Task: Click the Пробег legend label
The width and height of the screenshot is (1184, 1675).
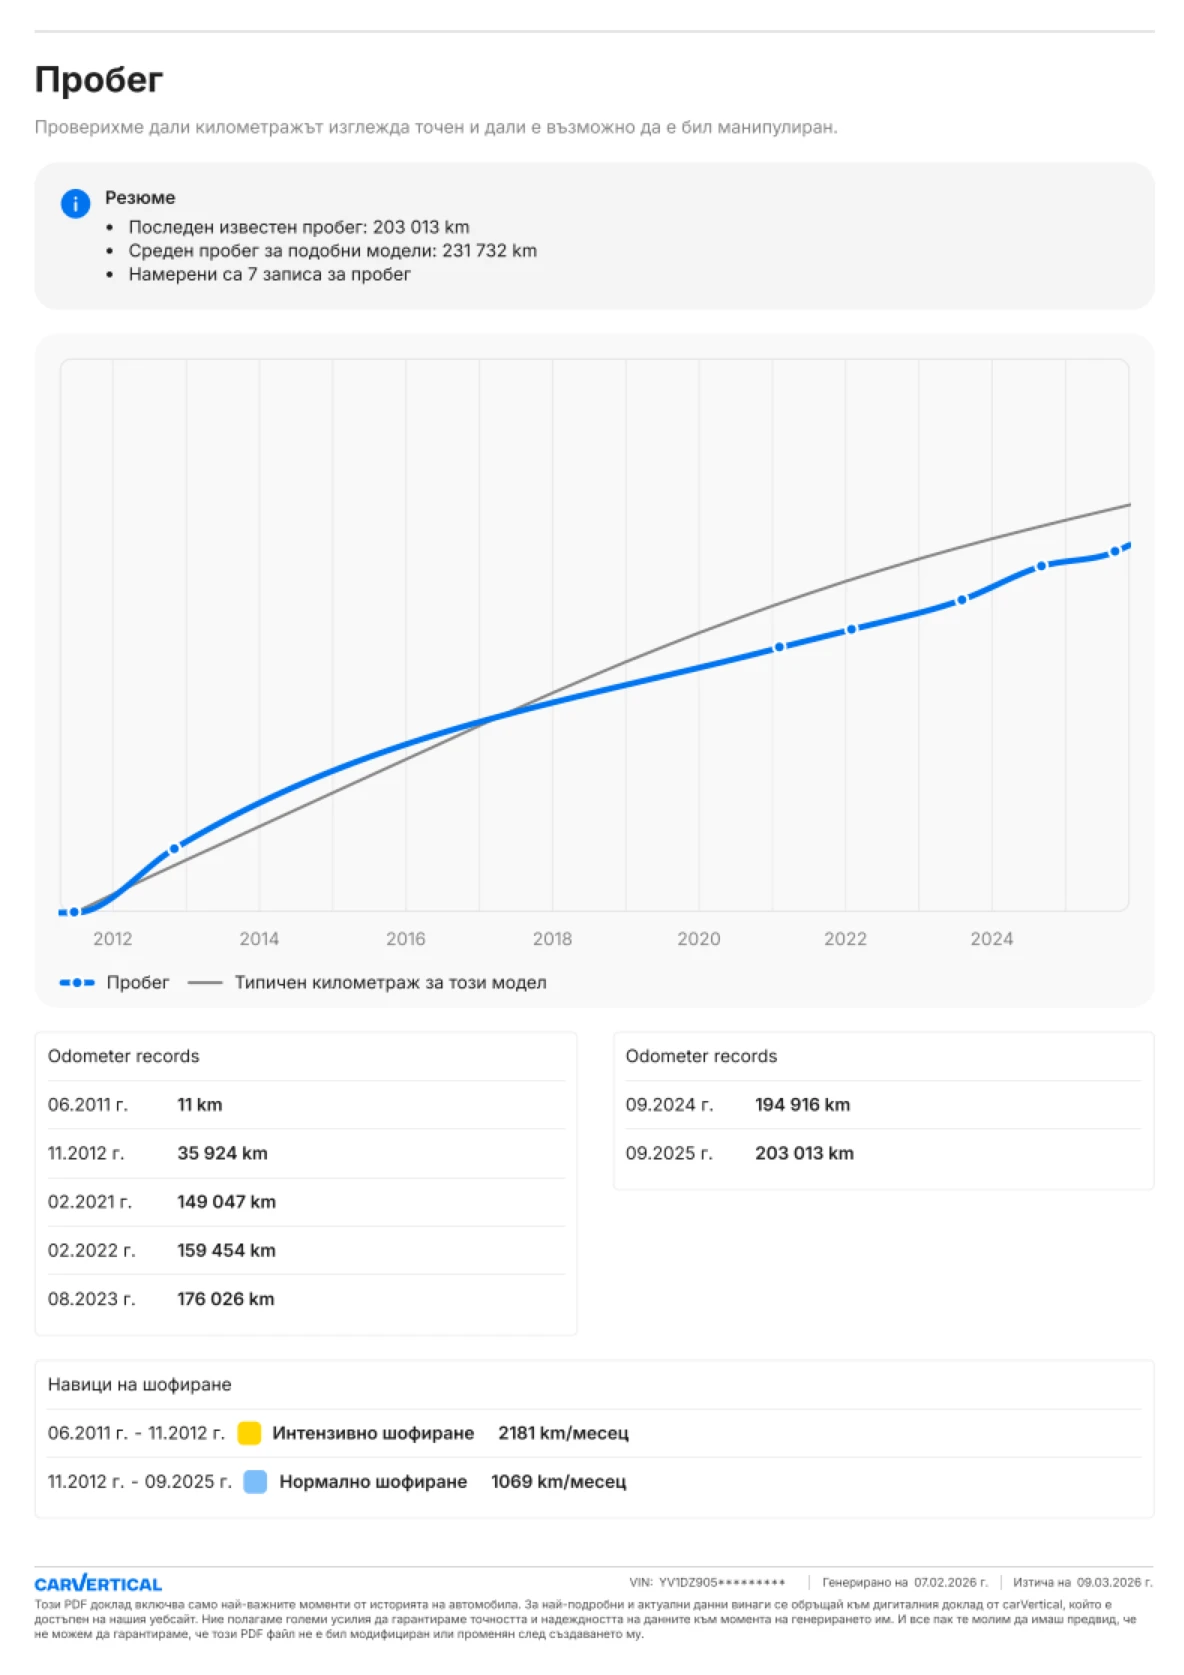Action: 138,983
